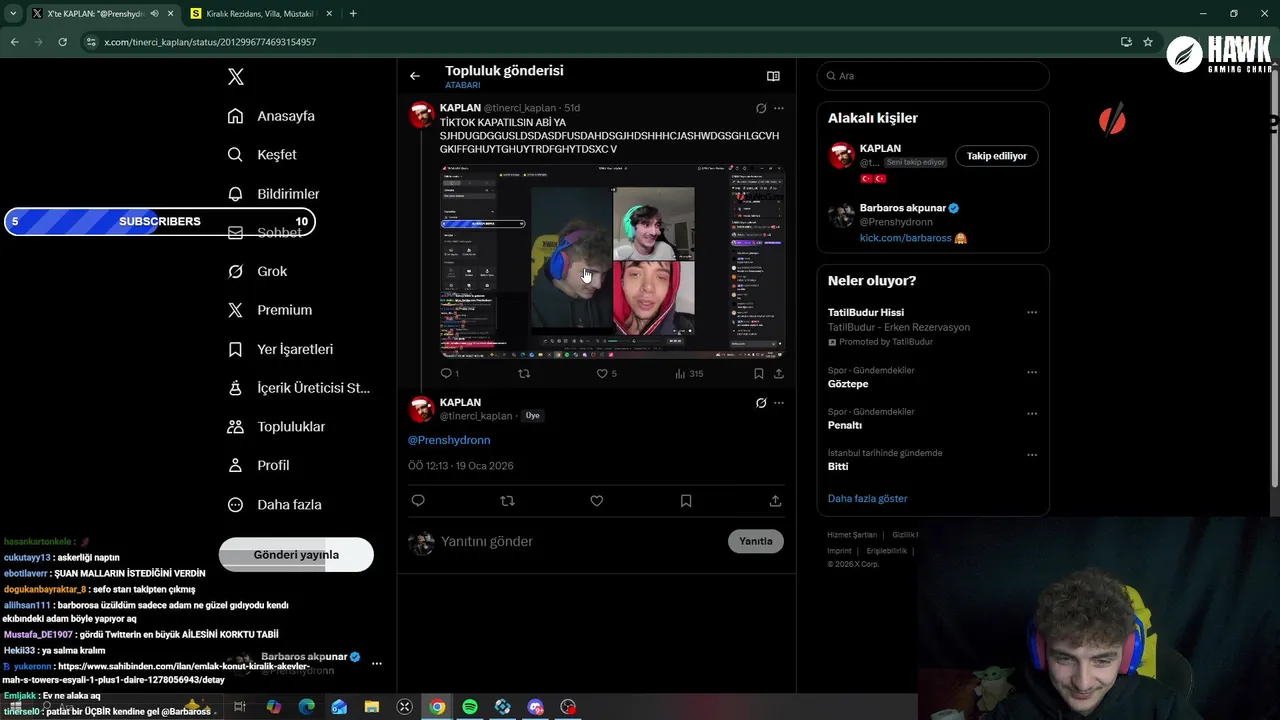Open the X logo home link

point(235,77)
